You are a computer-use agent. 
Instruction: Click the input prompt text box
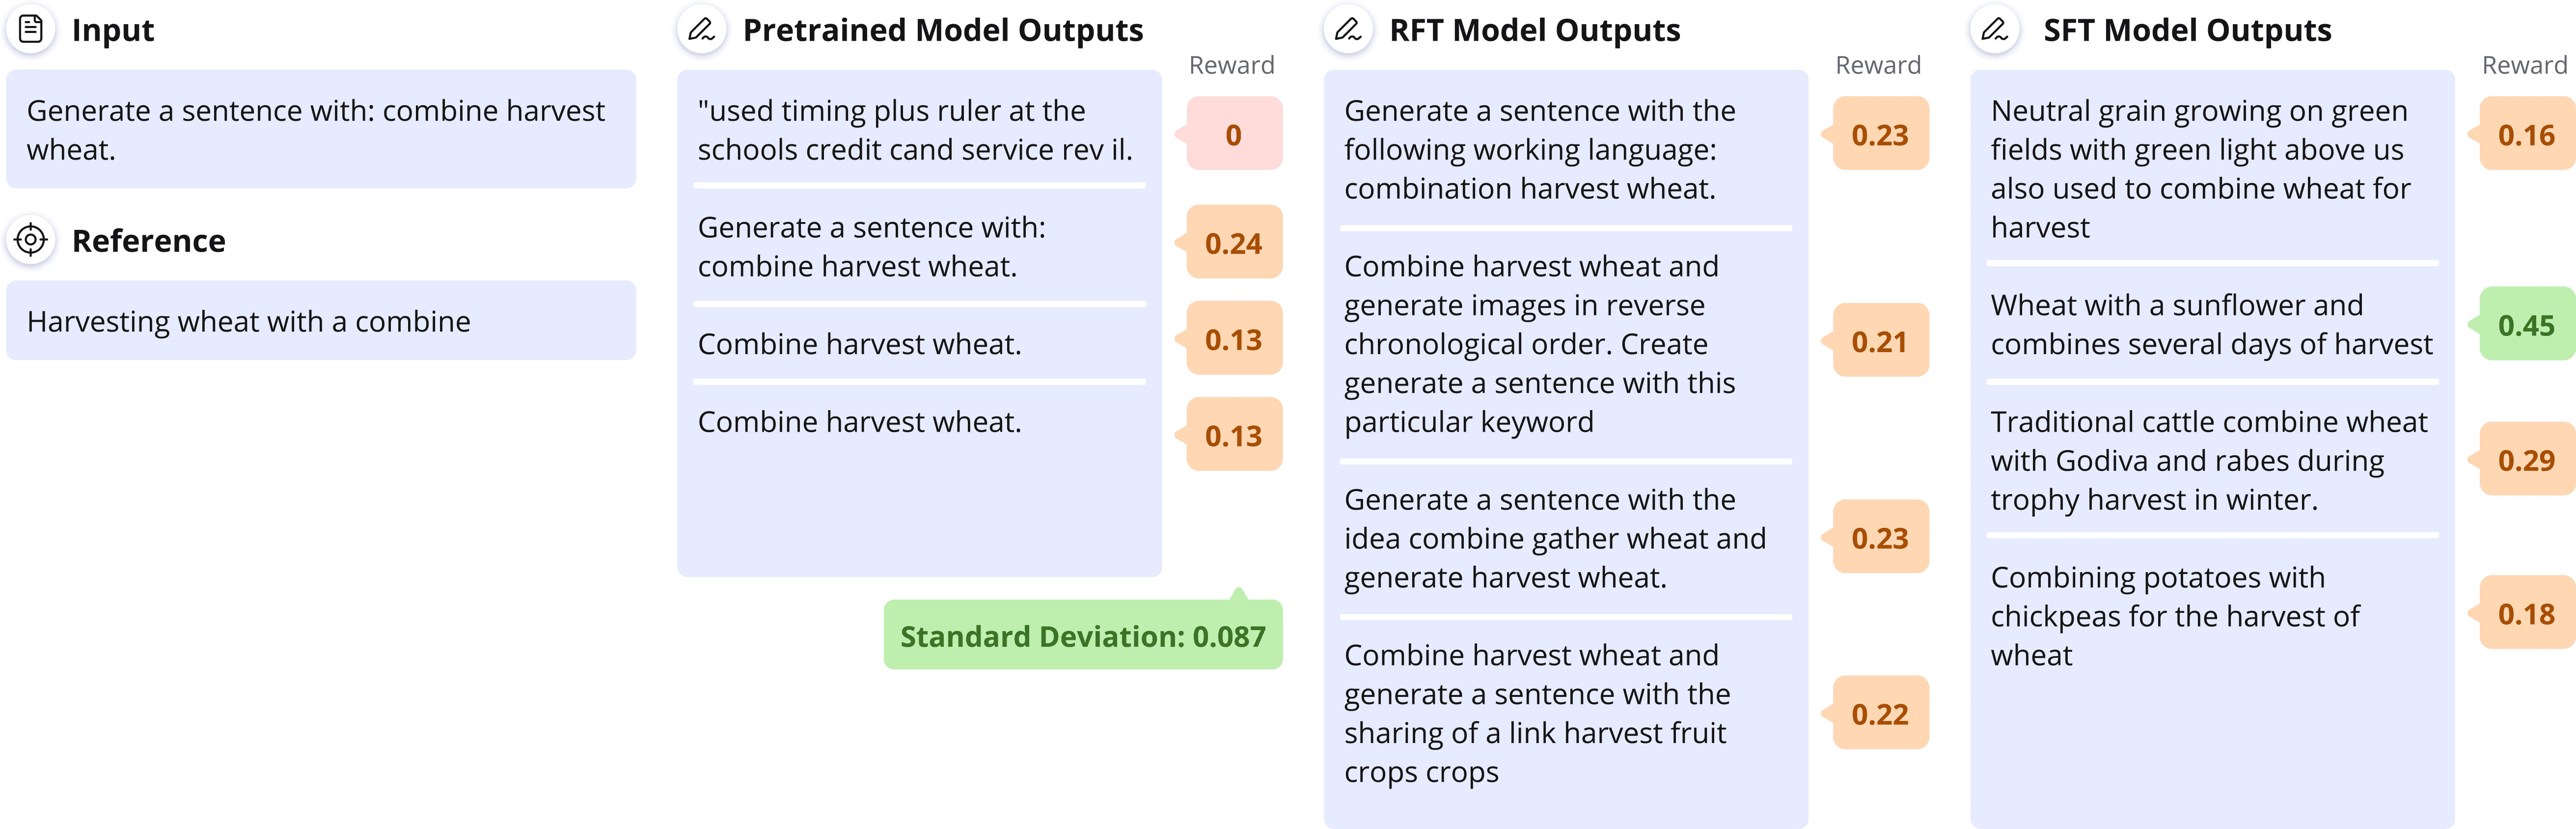[x=321, y=129]
